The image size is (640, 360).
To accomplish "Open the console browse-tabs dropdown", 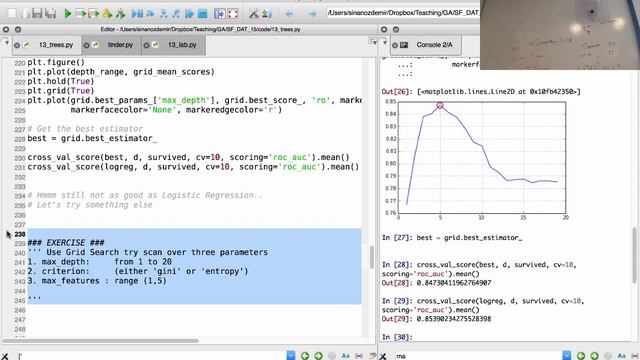I will click(384, 42).
